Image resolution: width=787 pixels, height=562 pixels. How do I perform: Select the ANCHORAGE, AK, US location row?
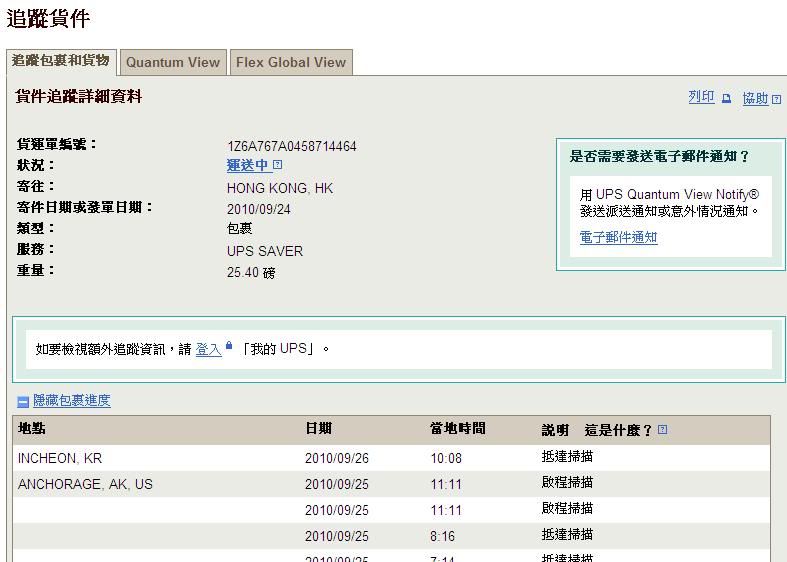(x=85, y=484)
